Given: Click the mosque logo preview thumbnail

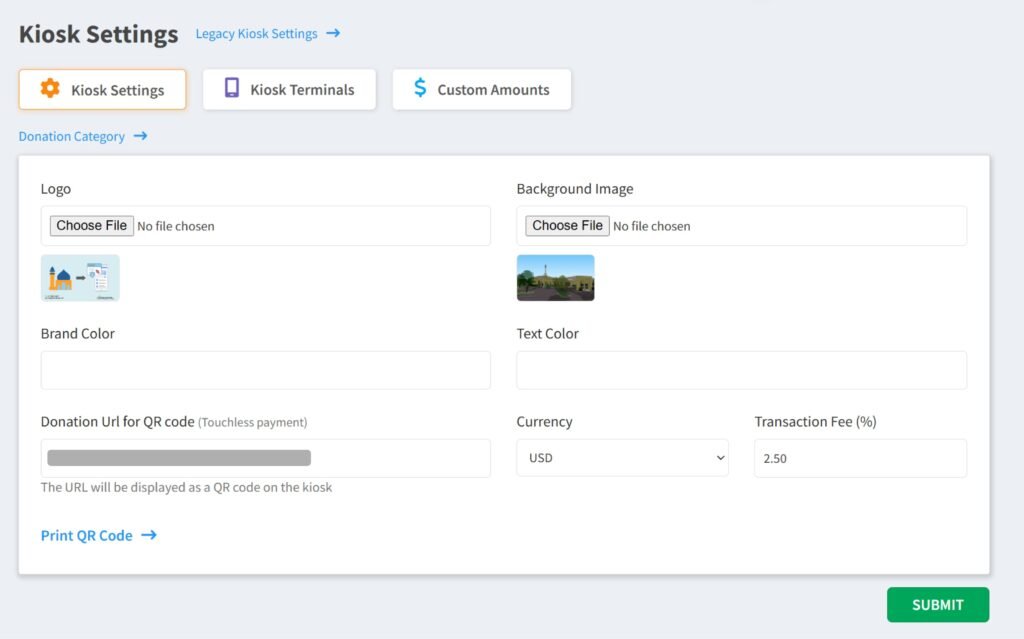Looking at the screenshot, I should tap(80, 278).
